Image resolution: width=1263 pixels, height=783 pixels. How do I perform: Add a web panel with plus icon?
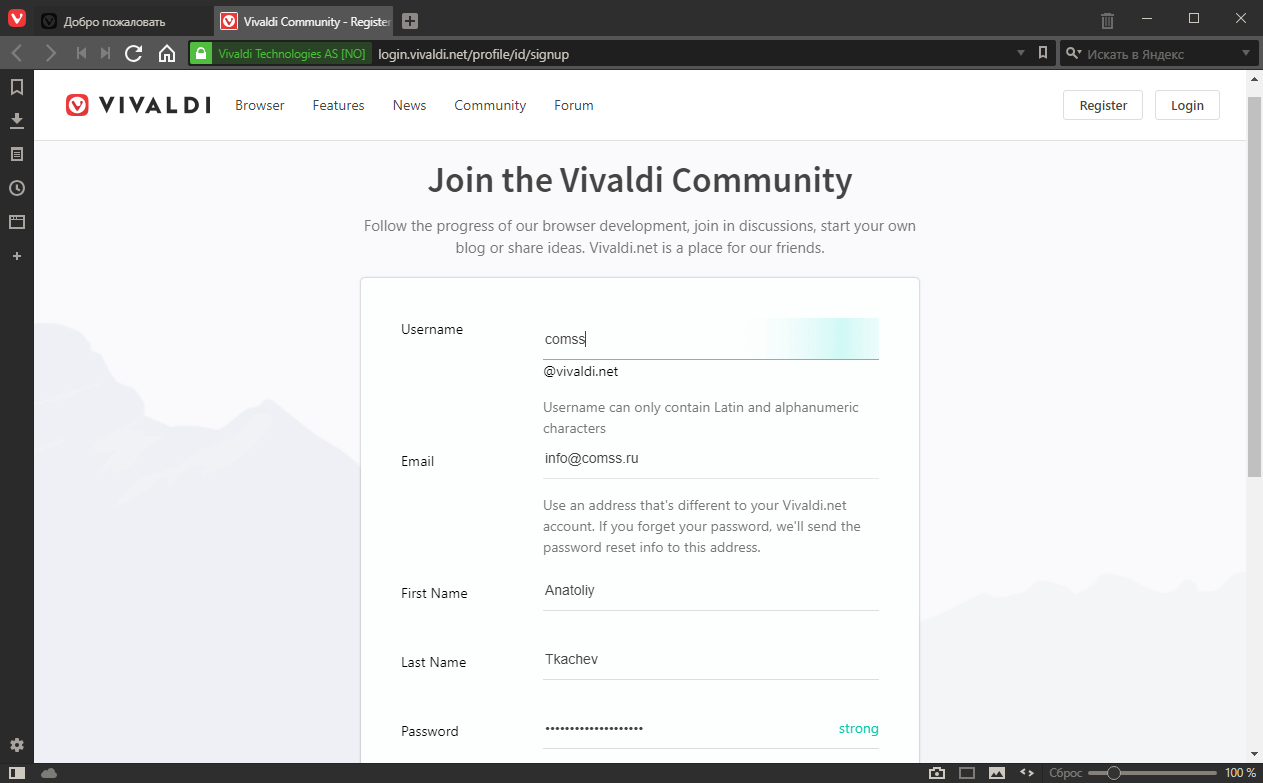point(17,256)
